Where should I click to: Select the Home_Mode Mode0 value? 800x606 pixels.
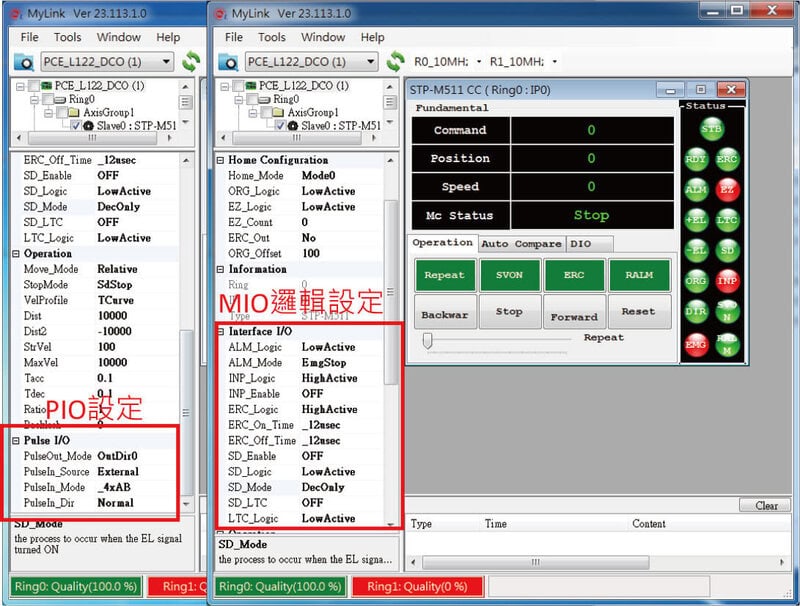pyautogui.click(x=318, y=176)
